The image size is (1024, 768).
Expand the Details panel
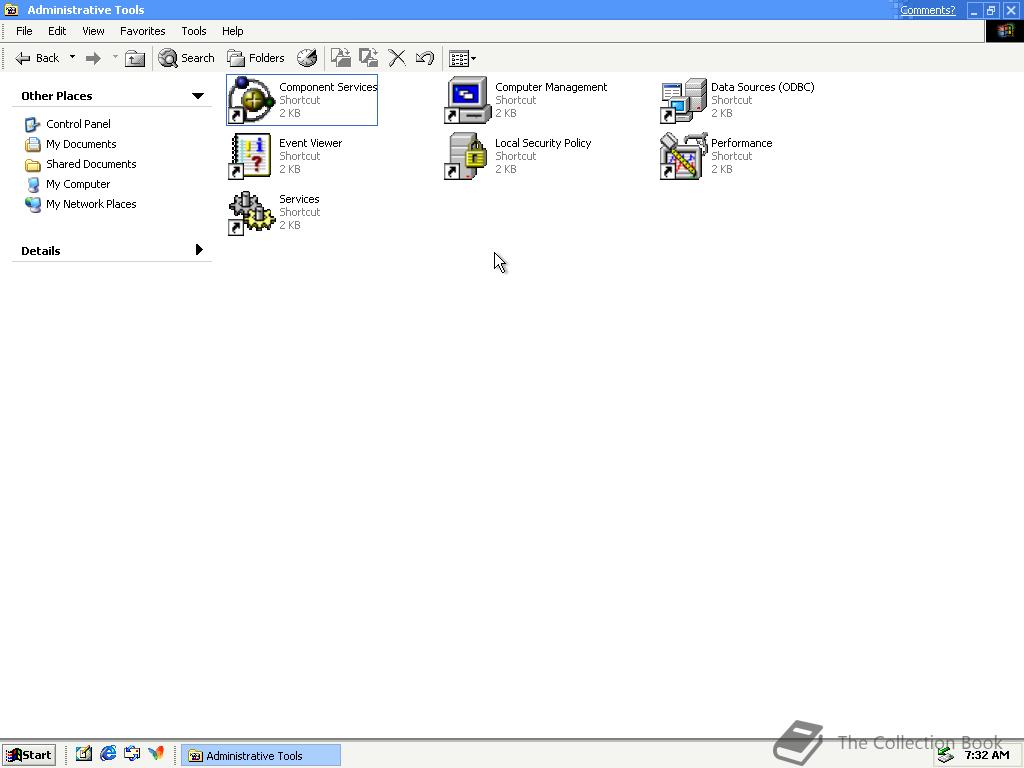pyautogui.click(x=199, y=249)
